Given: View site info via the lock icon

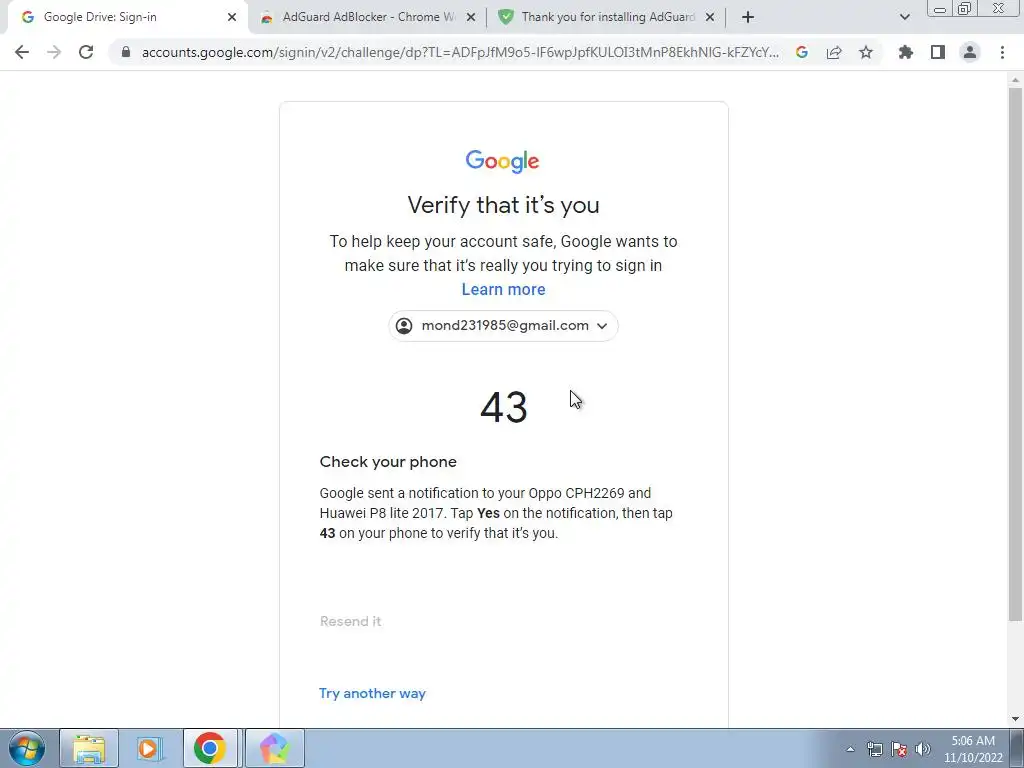Looking at the screenshot, I should (126, 52).
